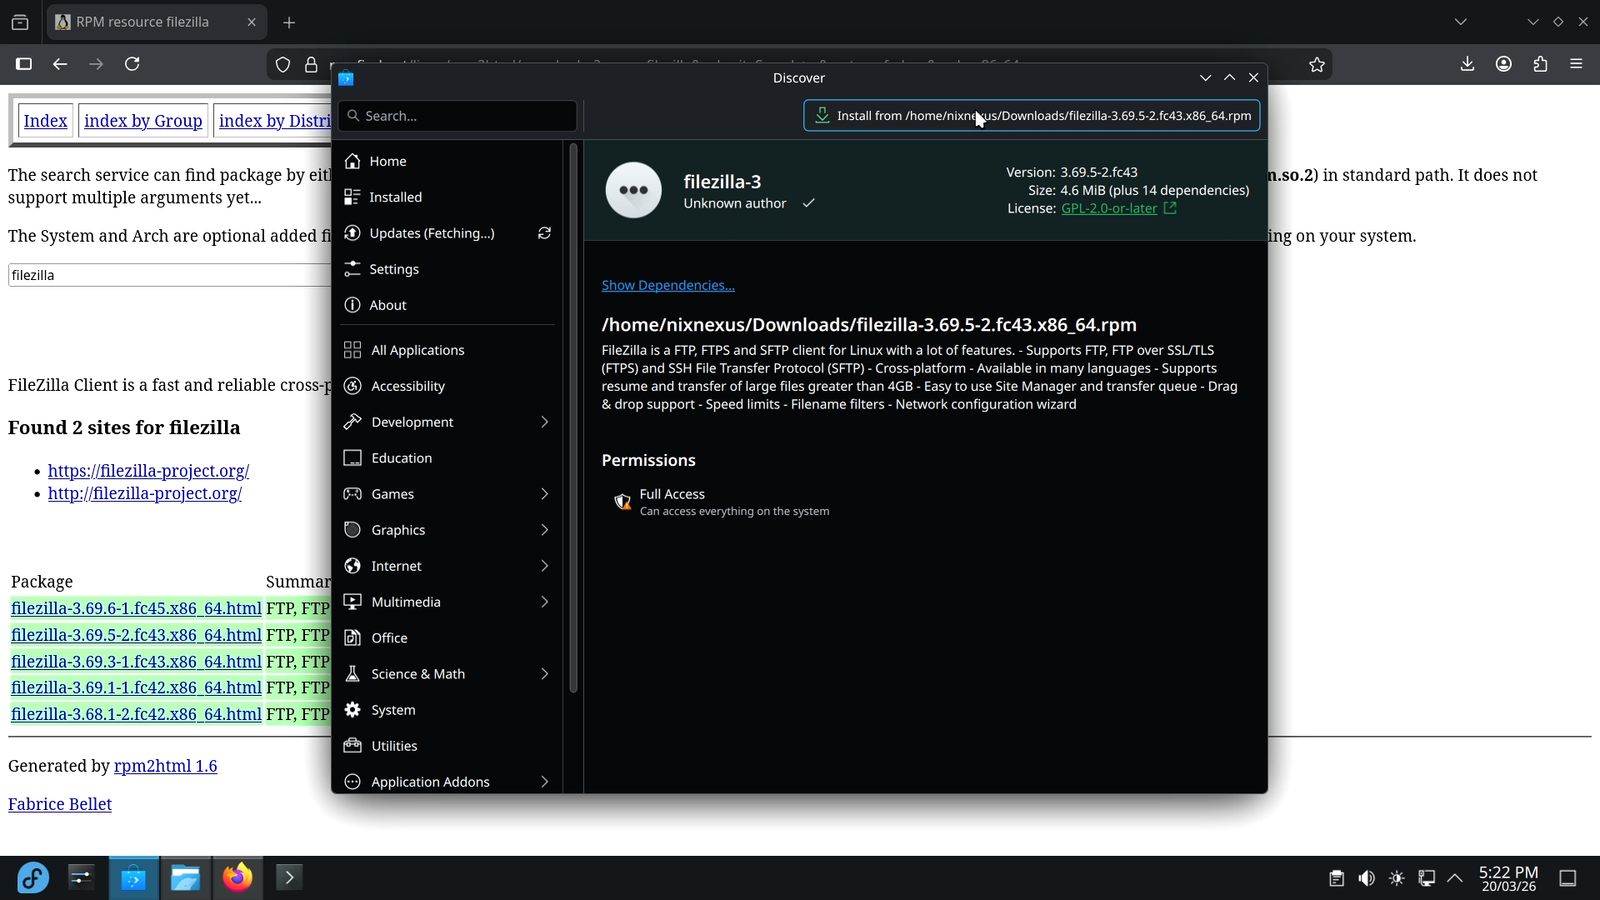1600x900 pixels.
Task: Select the Utilities category
Action: pos(447,746)
